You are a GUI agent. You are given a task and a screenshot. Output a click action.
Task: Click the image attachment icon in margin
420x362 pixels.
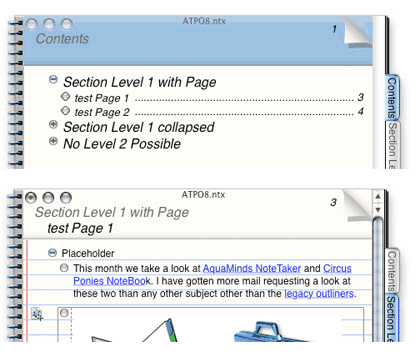[x=37, y=314]
